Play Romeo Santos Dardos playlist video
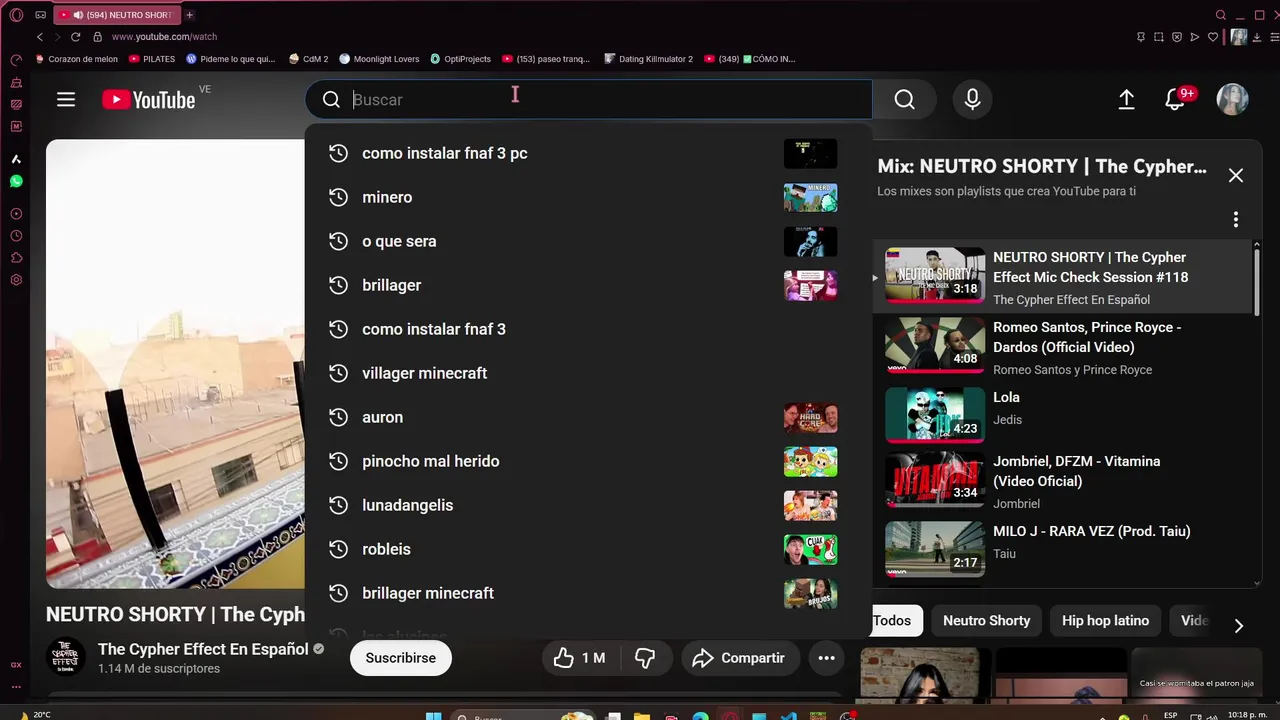The height and width of the screenshot is (720, 1280). pyautogui.click(x=1063, y=347)
